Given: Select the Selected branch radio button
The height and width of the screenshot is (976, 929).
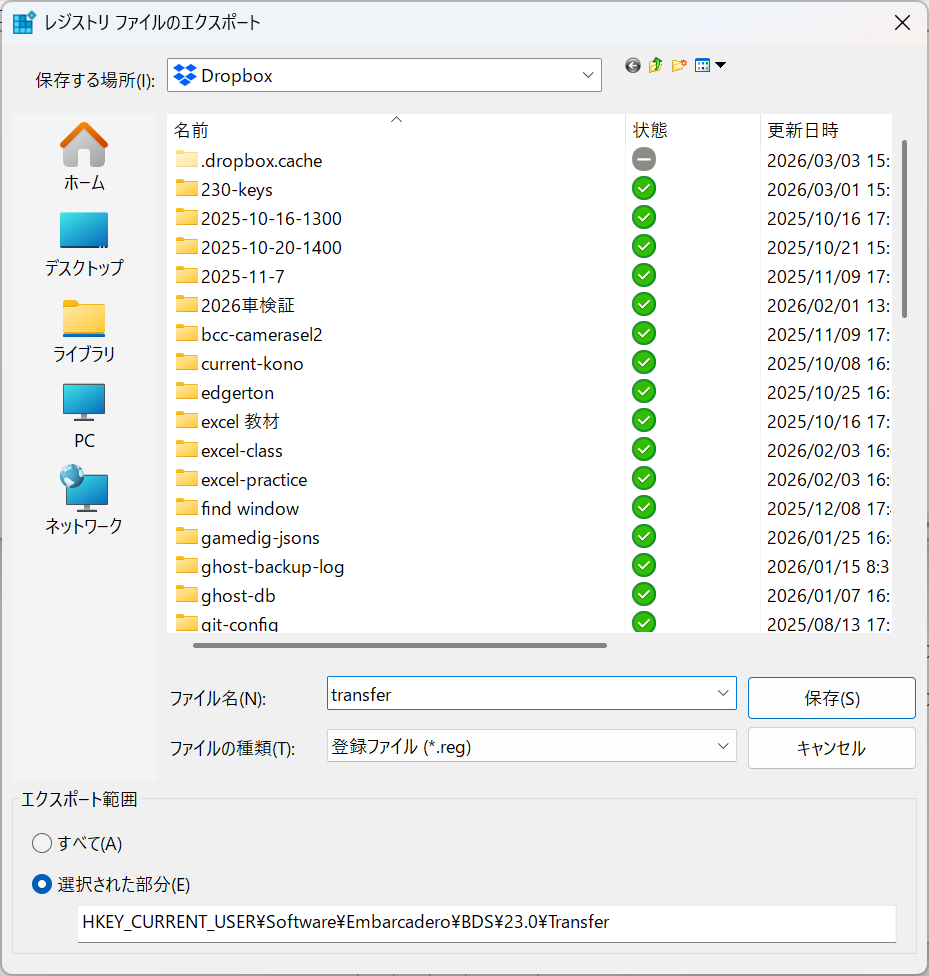Looking at the screenshot, I should coord(42,884).
